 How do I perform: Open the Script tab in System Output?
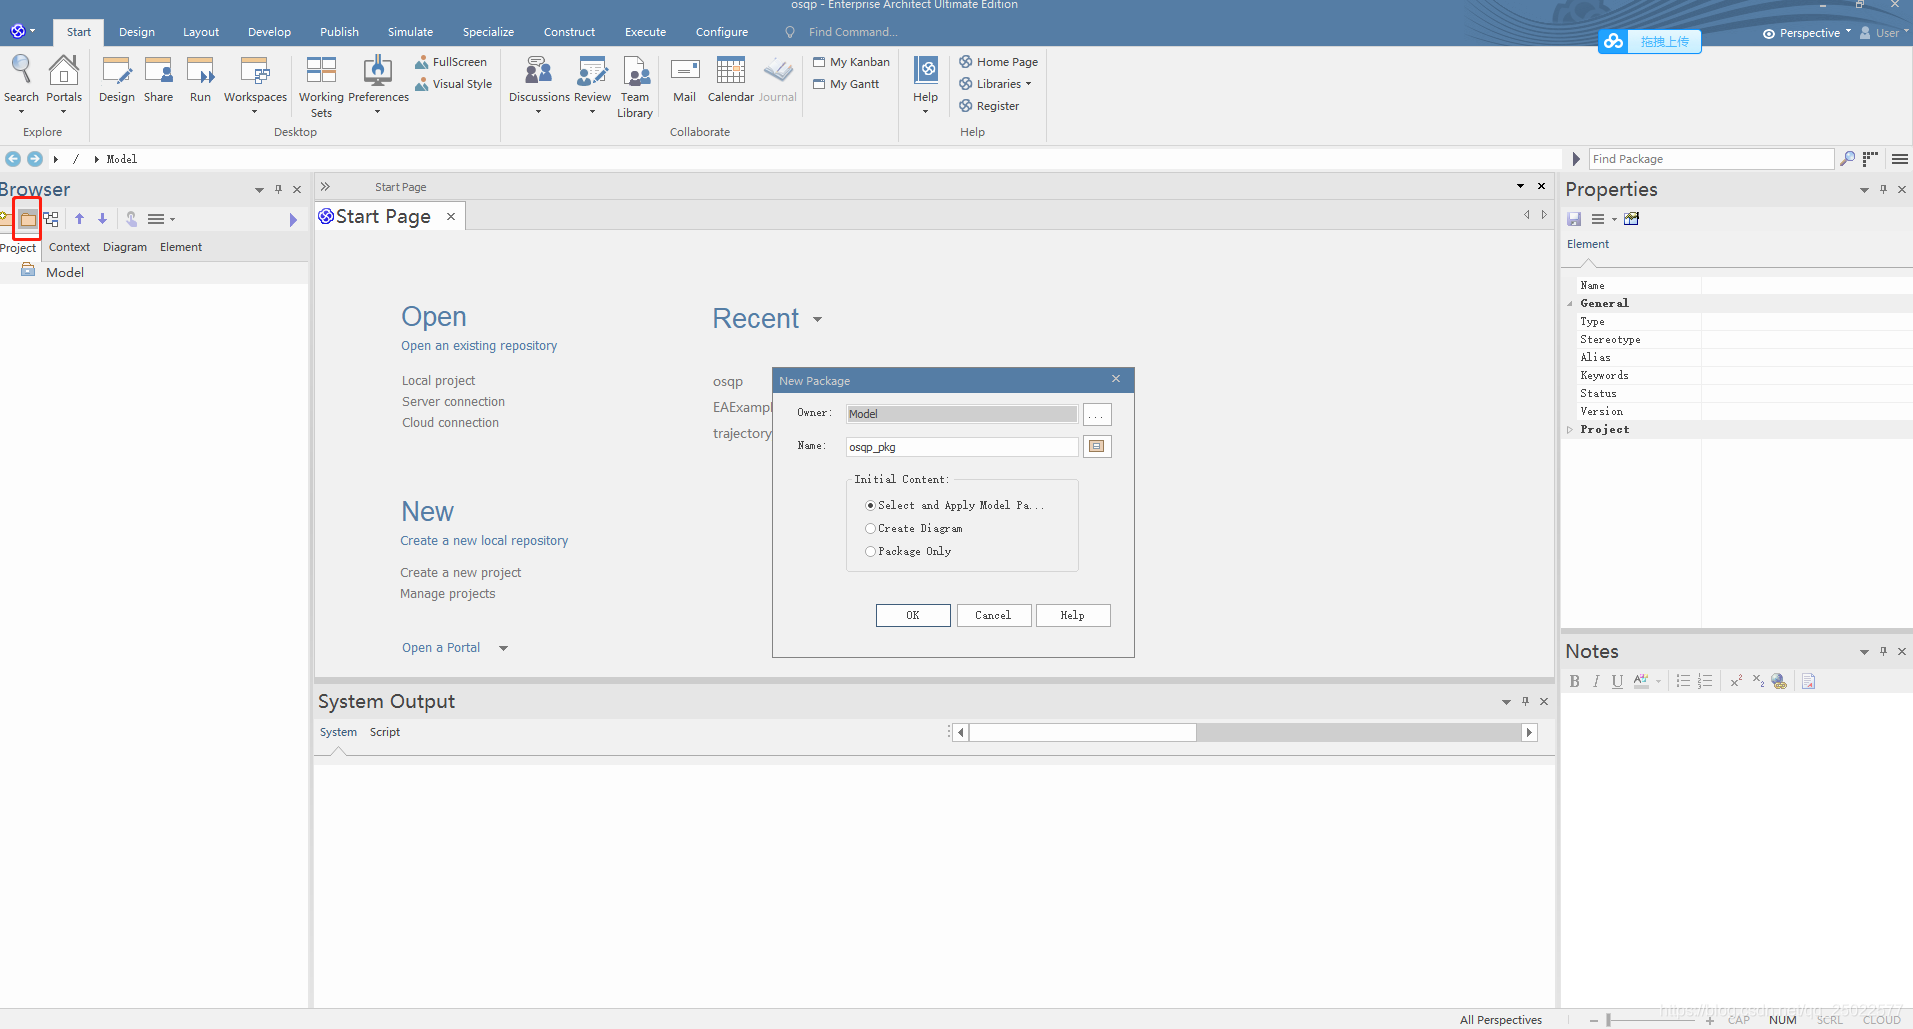(385, 732)
